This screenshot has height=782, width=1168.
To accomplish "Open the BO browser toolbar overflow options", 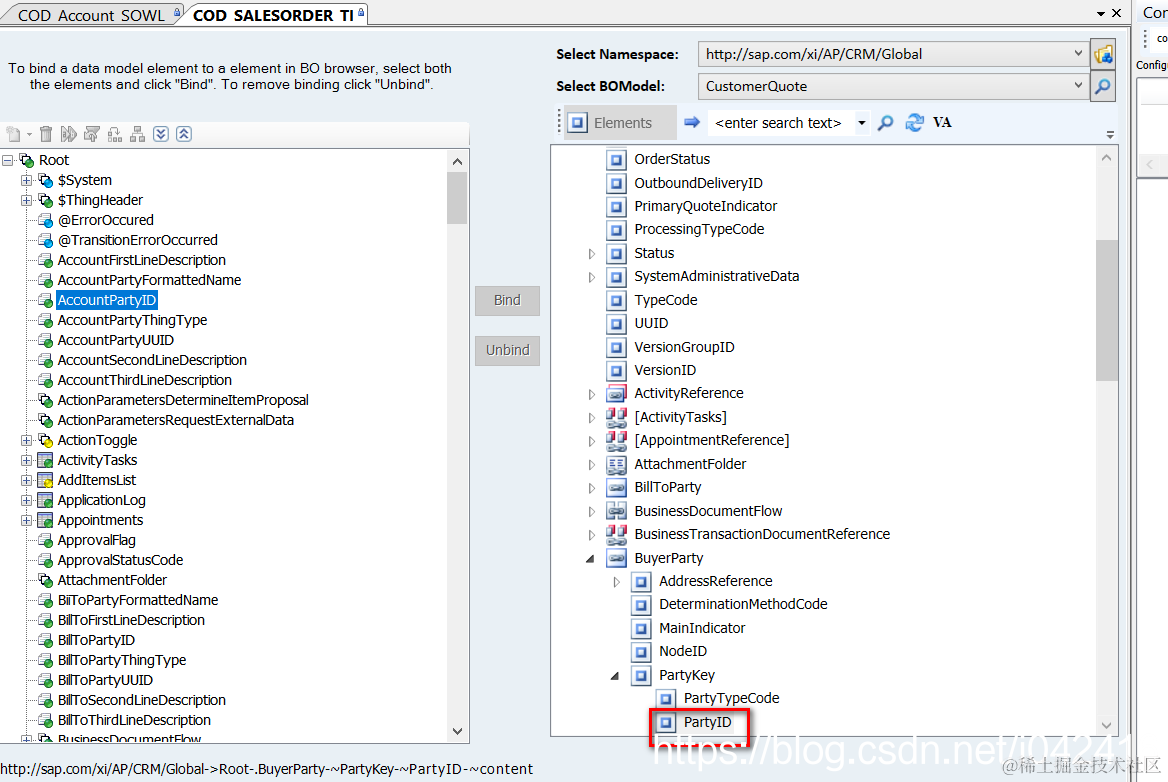I will pos(1110,136).
